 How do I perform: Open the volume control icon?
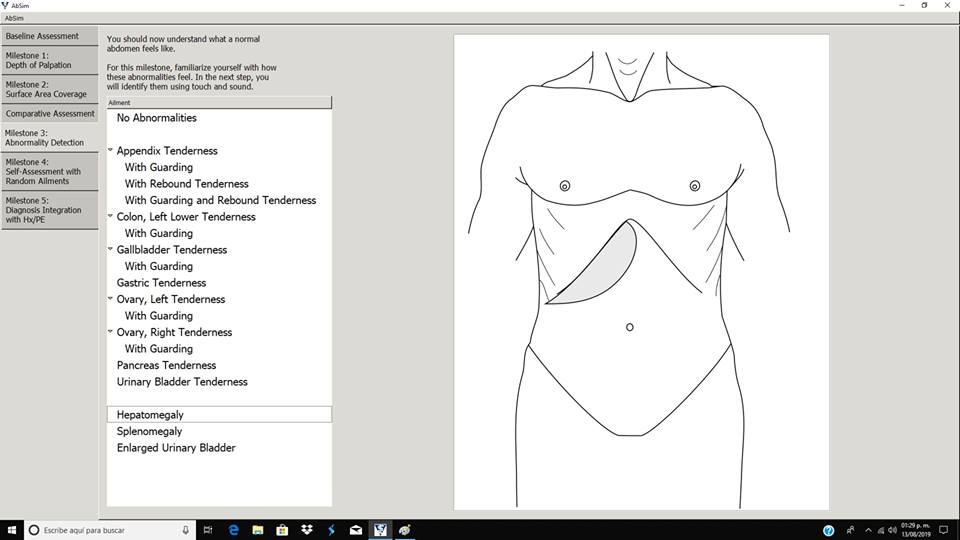(892, 530)
